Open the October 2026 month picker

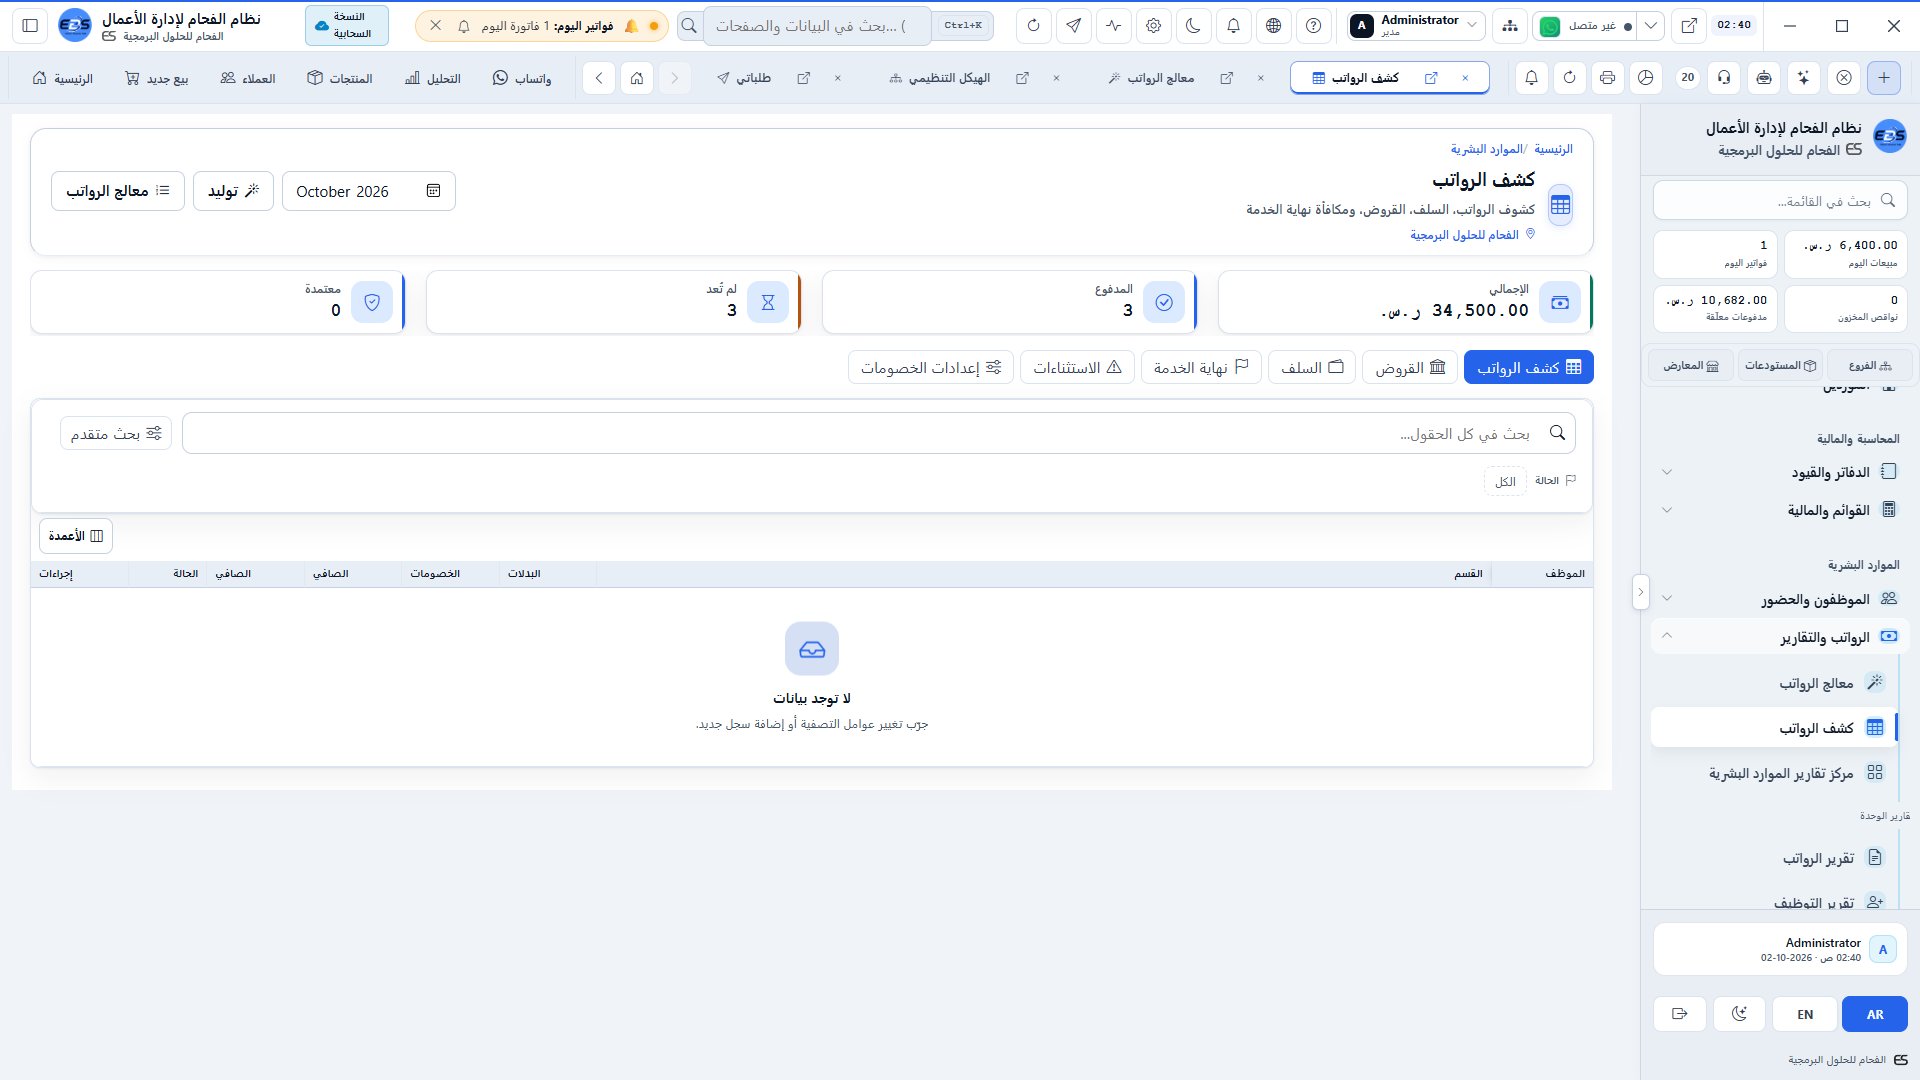pos(369,191)
